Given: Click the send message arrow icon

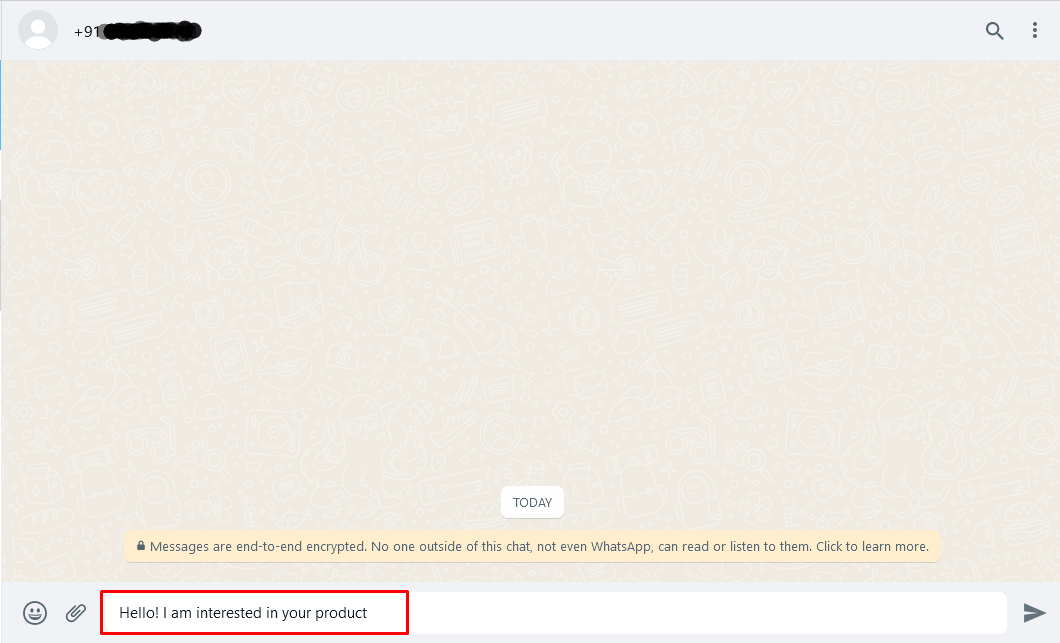Looking at the screenshot, I should click(x=1034, y=613).
